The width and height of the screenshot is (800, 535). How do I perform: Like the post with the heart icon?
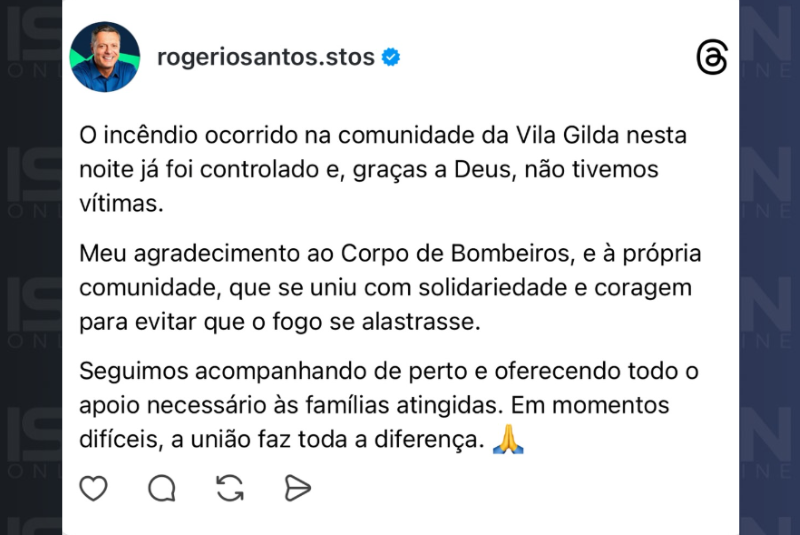click(x=93, y=488)
